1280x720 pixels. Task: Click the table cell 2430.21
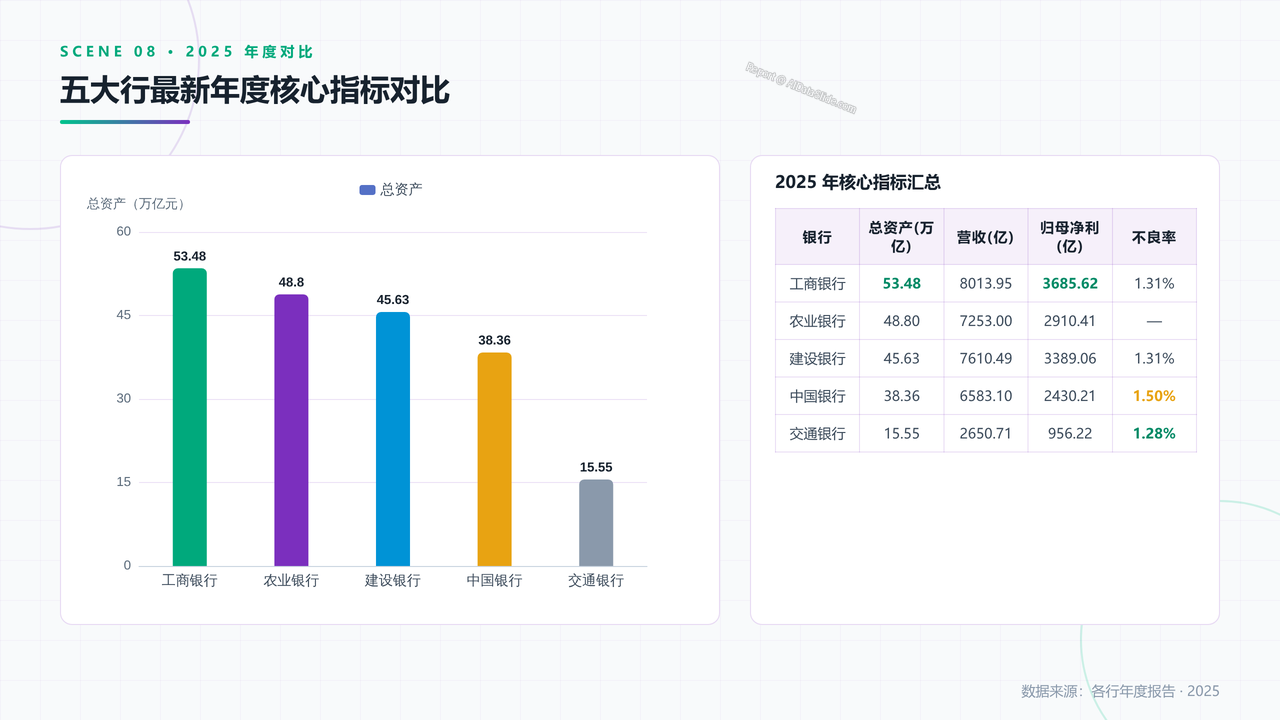point(1070,396)
